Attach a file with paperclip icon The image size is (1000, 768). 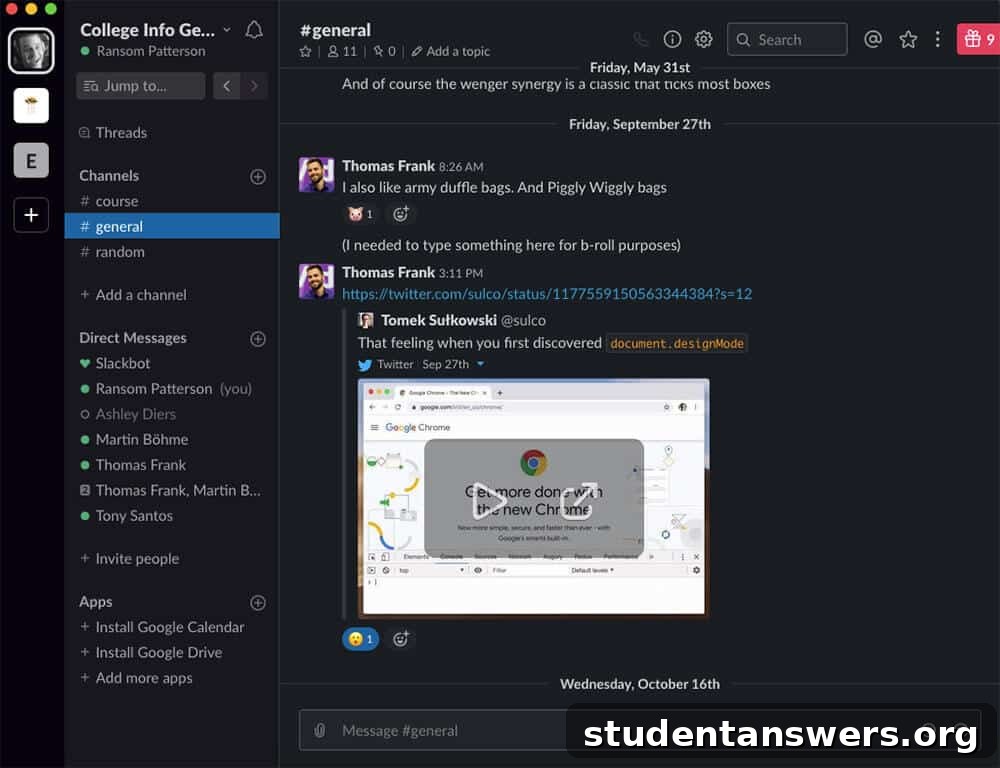click(x=320, y=730)
